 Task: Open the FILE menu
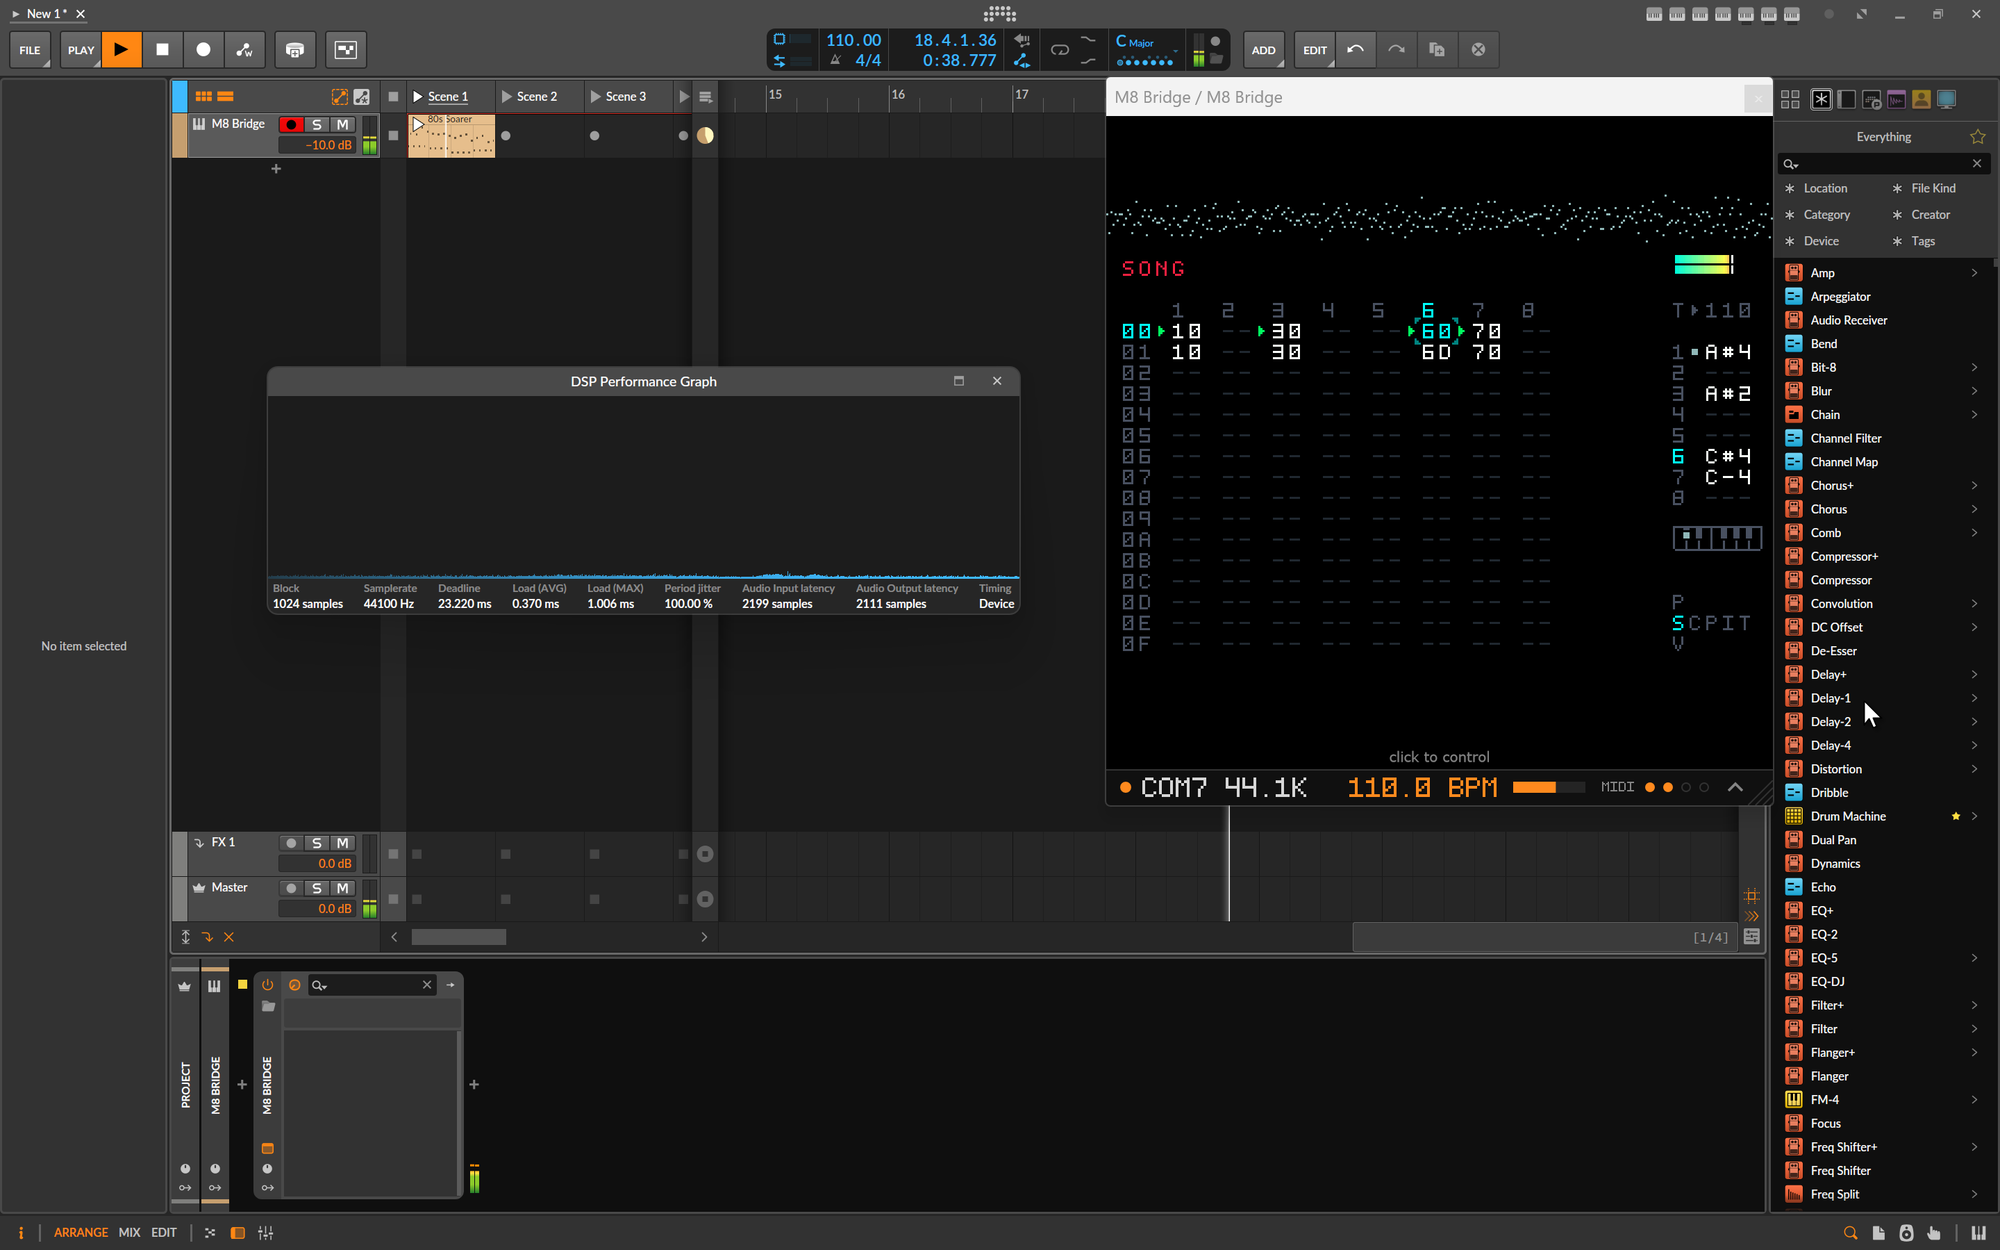tap(30, 49)
